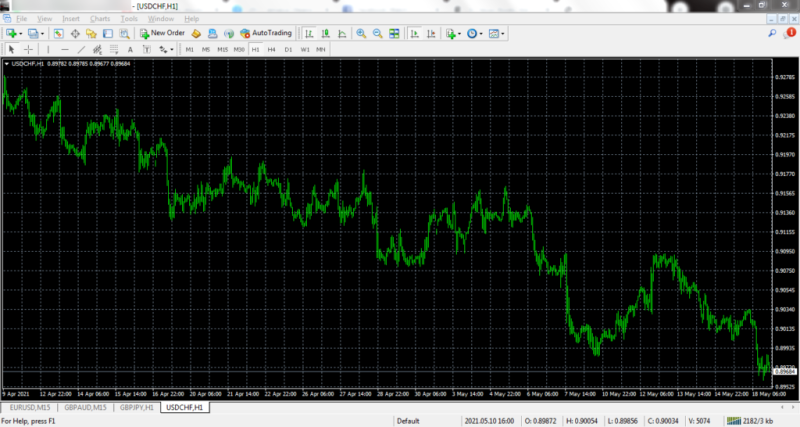Set timeframe to H4
The image size is (800, 427).
pyautogui.click(x=272, y=49)
